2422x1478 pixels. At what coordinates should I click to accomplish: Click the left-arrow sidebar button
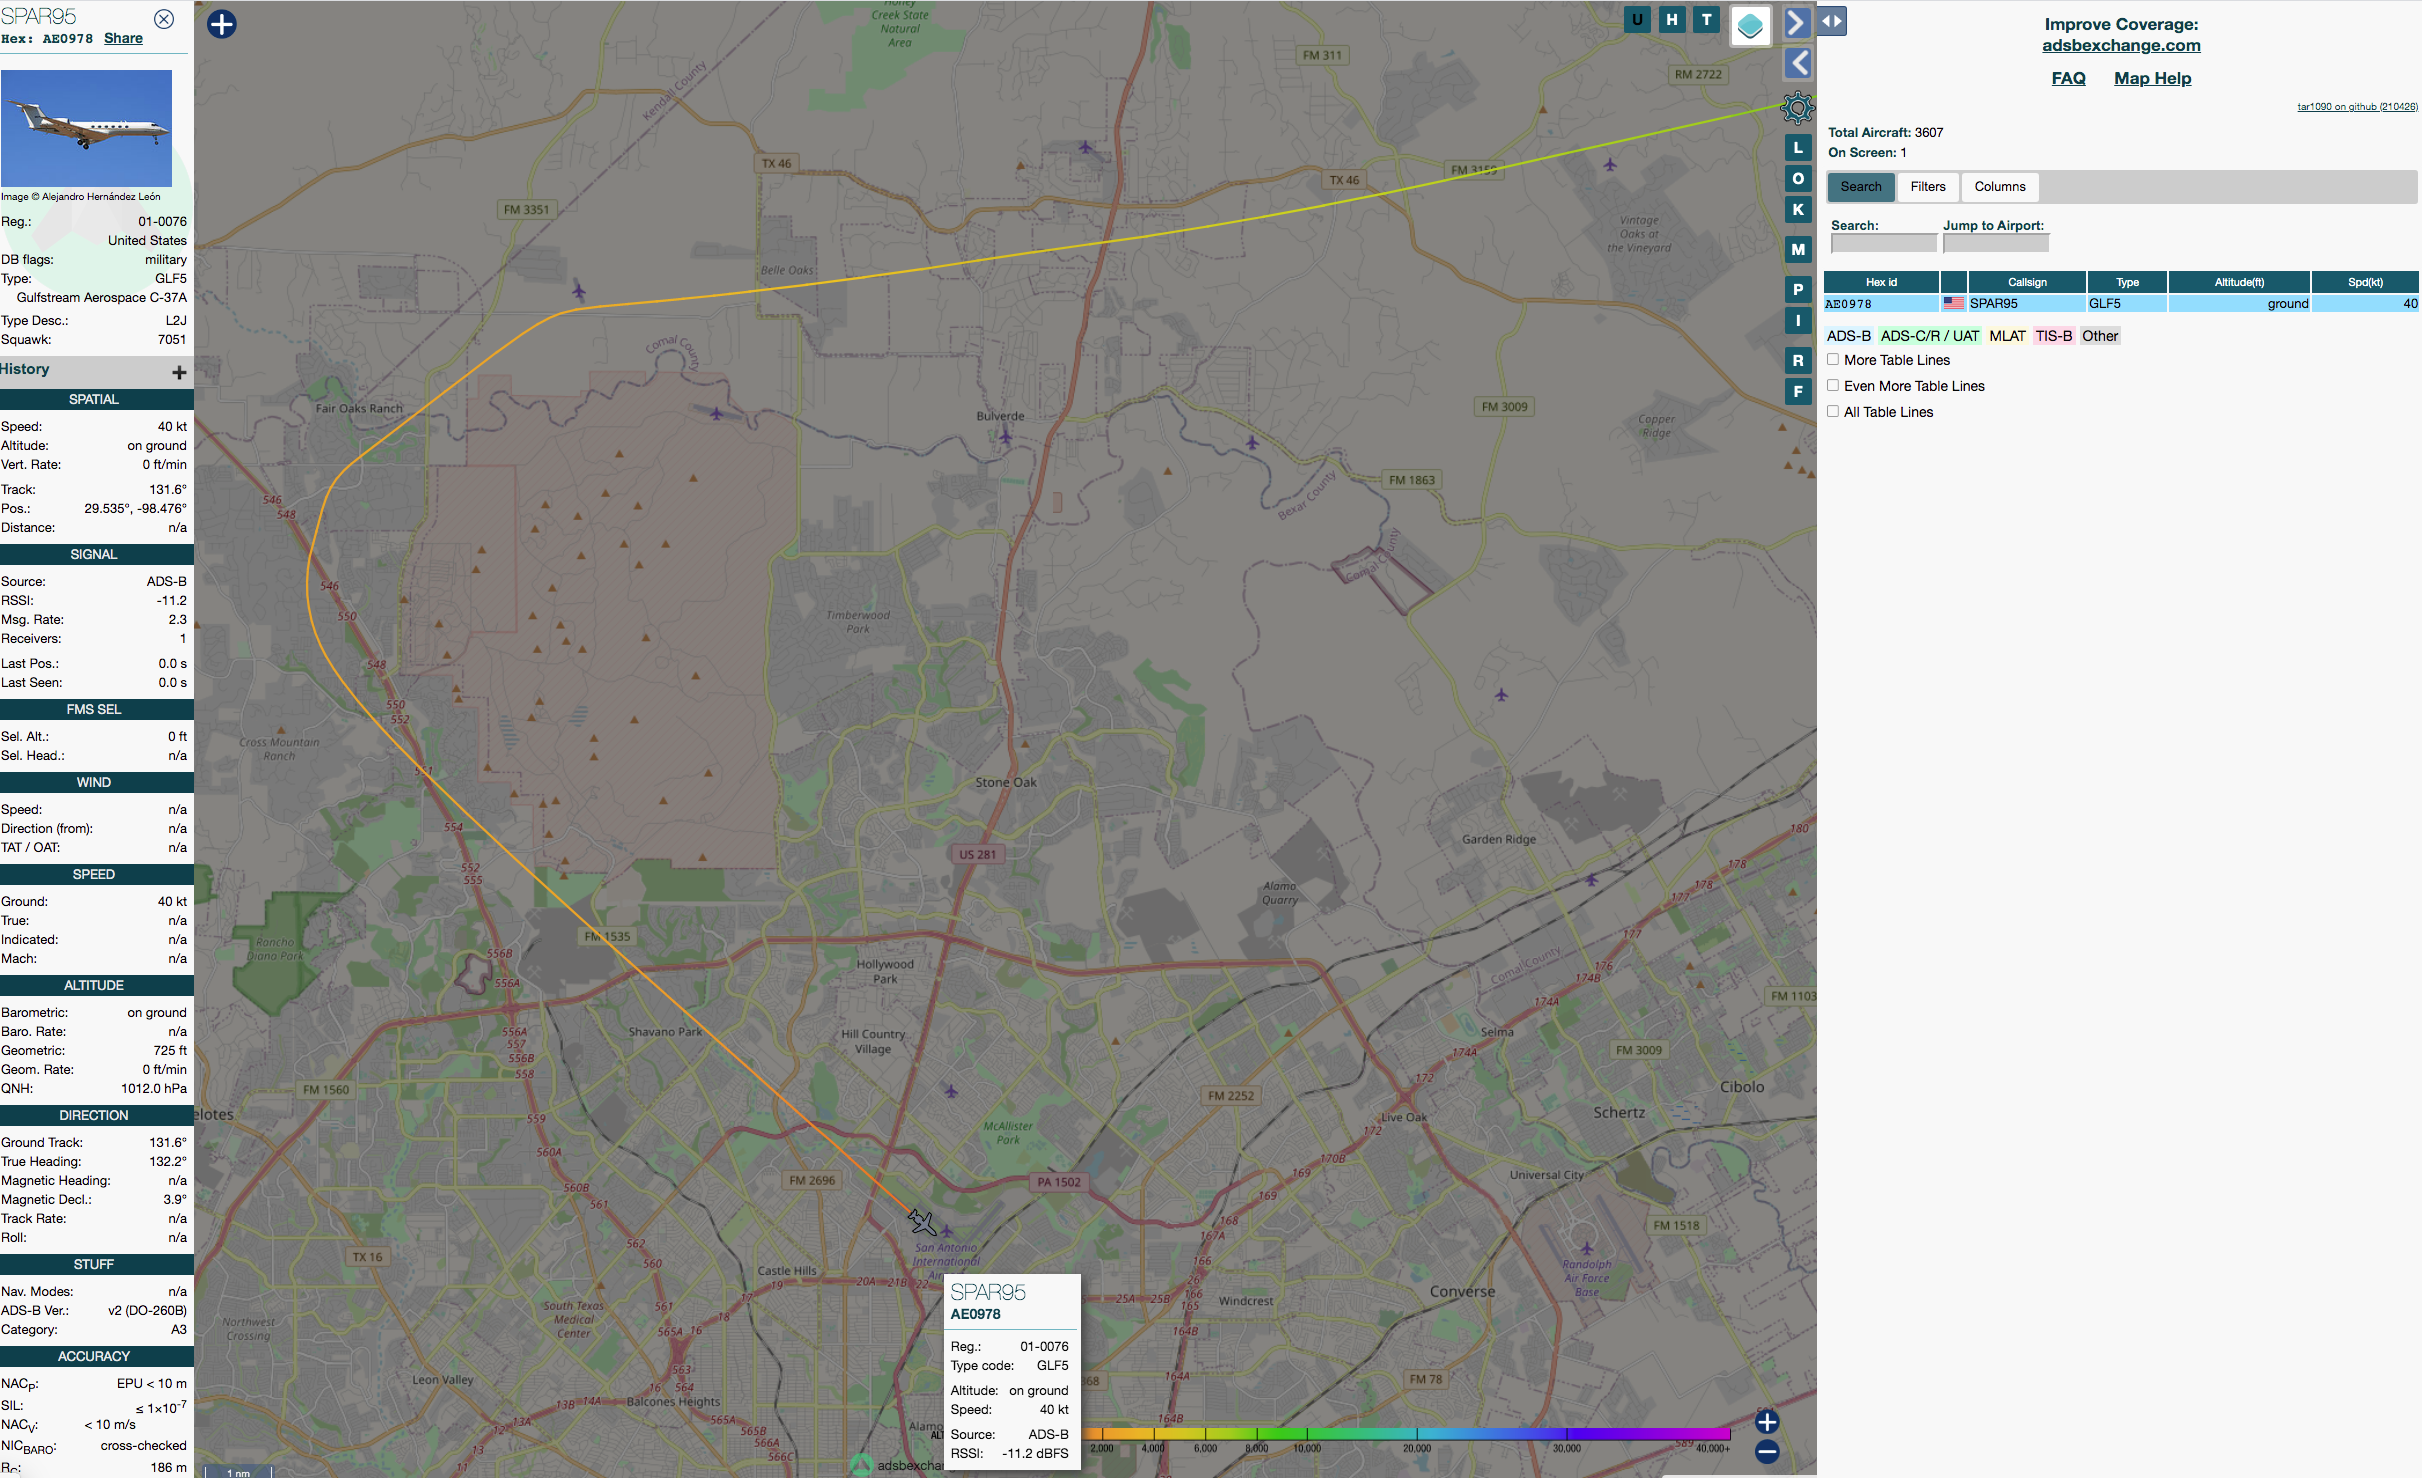(1797, 63)
